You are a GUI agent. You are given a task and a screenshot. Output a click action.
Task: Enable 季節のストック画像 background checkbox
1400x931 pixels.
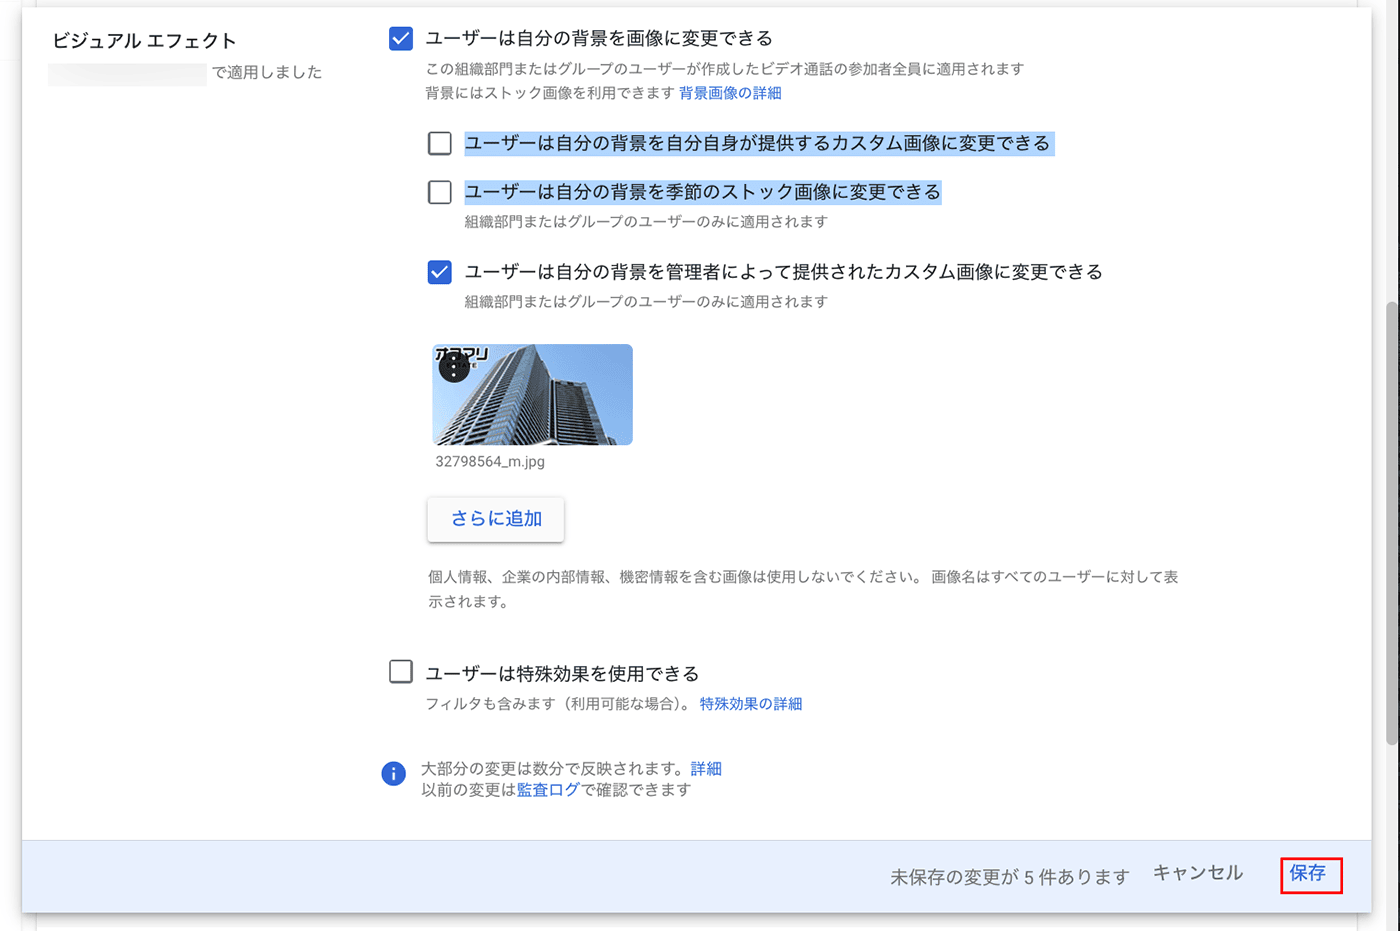click(x=440, y=192)
